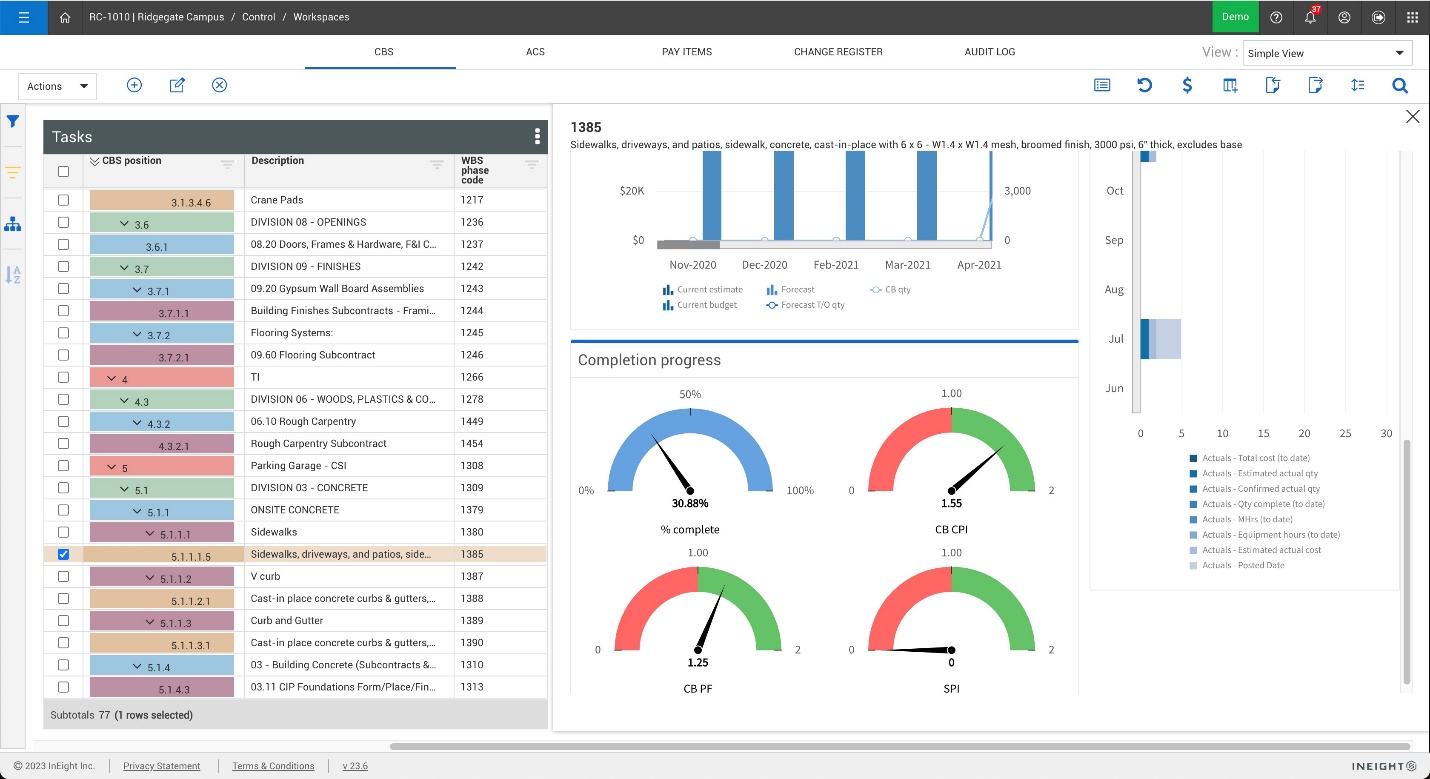Open the Tasks panel three-dot menu
This screenshot has height=779, width=1430.
pos(537,137)
